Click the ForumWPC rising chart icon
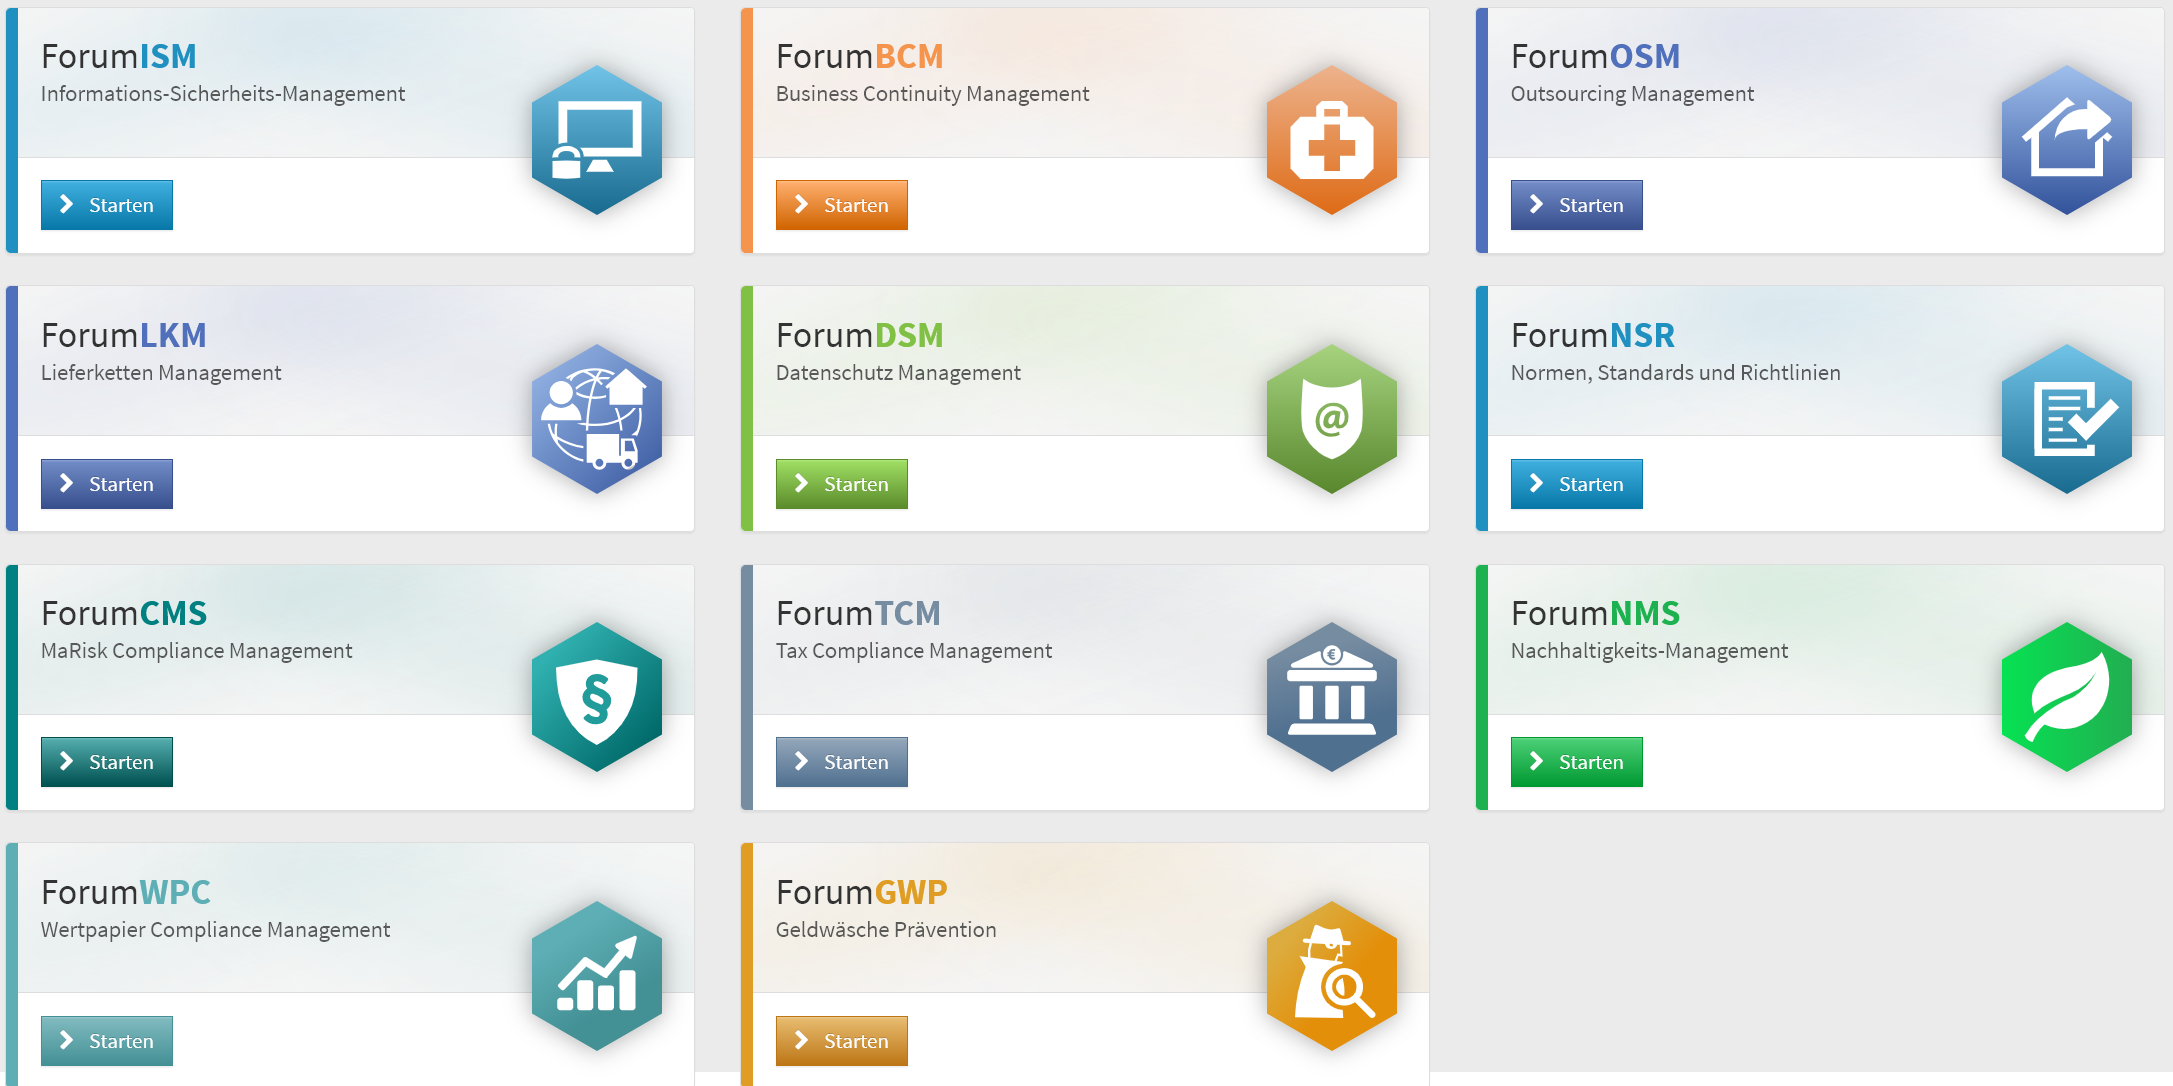The image size is (2173, 1086). pyautogui.click(x=597, y=976)
